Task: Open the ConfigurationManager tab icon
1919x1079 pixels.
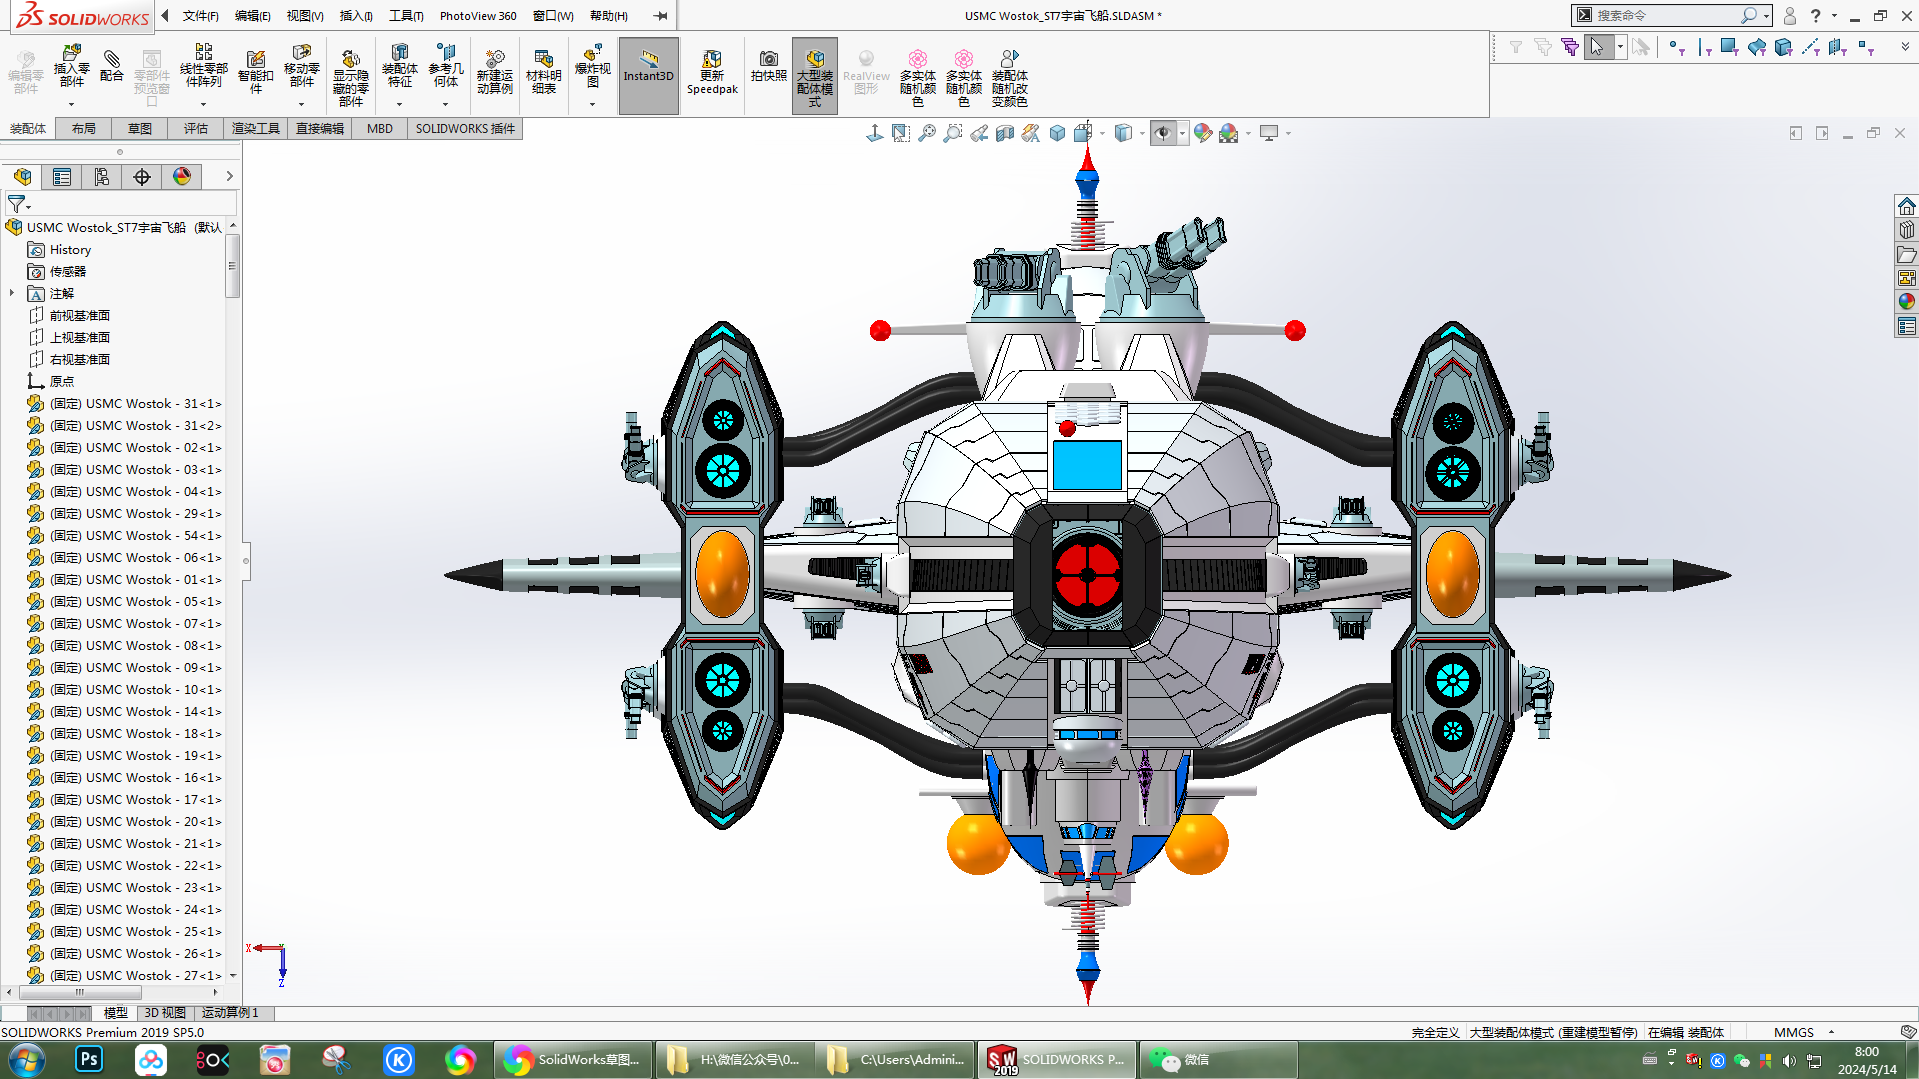Action: tap(102, 177)
